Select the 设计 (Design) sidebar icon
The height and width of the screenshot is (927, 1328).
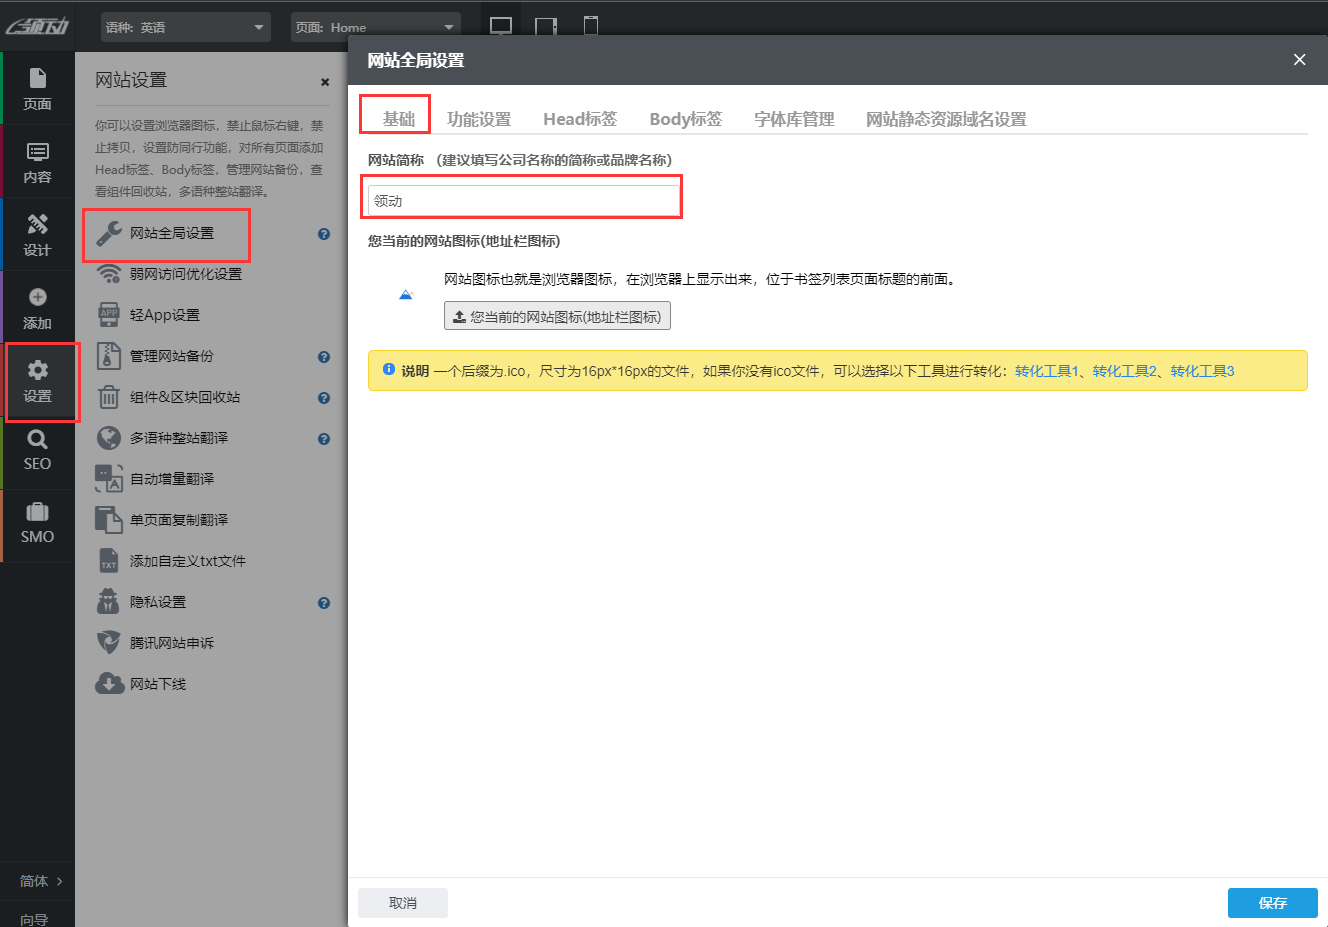[37, 234]
